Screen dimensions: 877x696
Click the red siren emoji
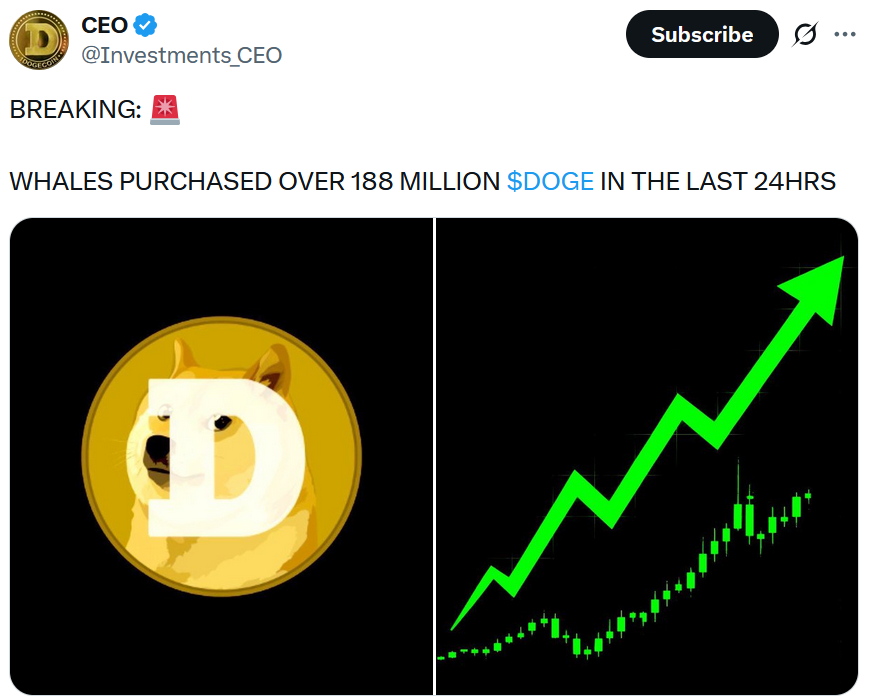coord(165,111)
